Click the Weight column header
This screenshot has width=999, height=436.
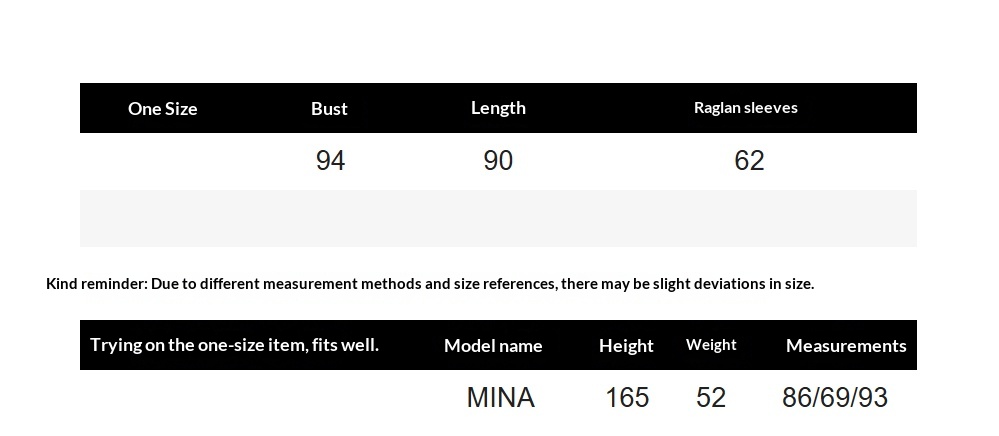click(x=711, y=345)
